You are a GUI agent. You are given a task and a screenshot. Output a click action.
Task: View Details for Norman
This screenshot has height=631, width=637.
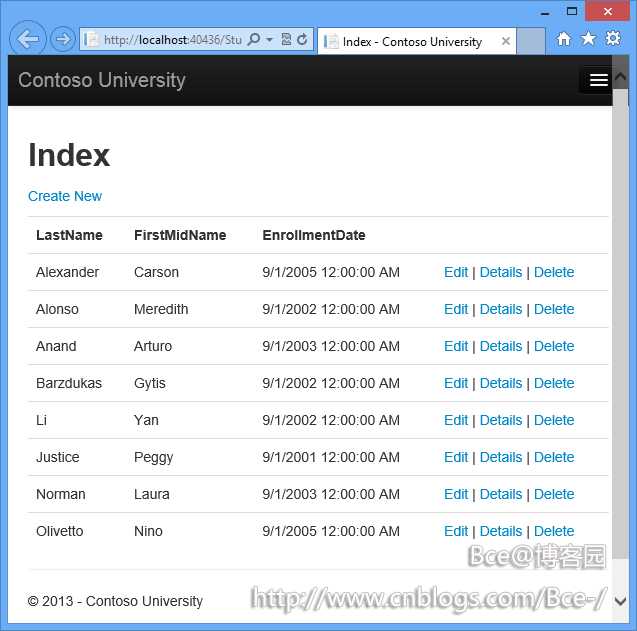[500, 494]
